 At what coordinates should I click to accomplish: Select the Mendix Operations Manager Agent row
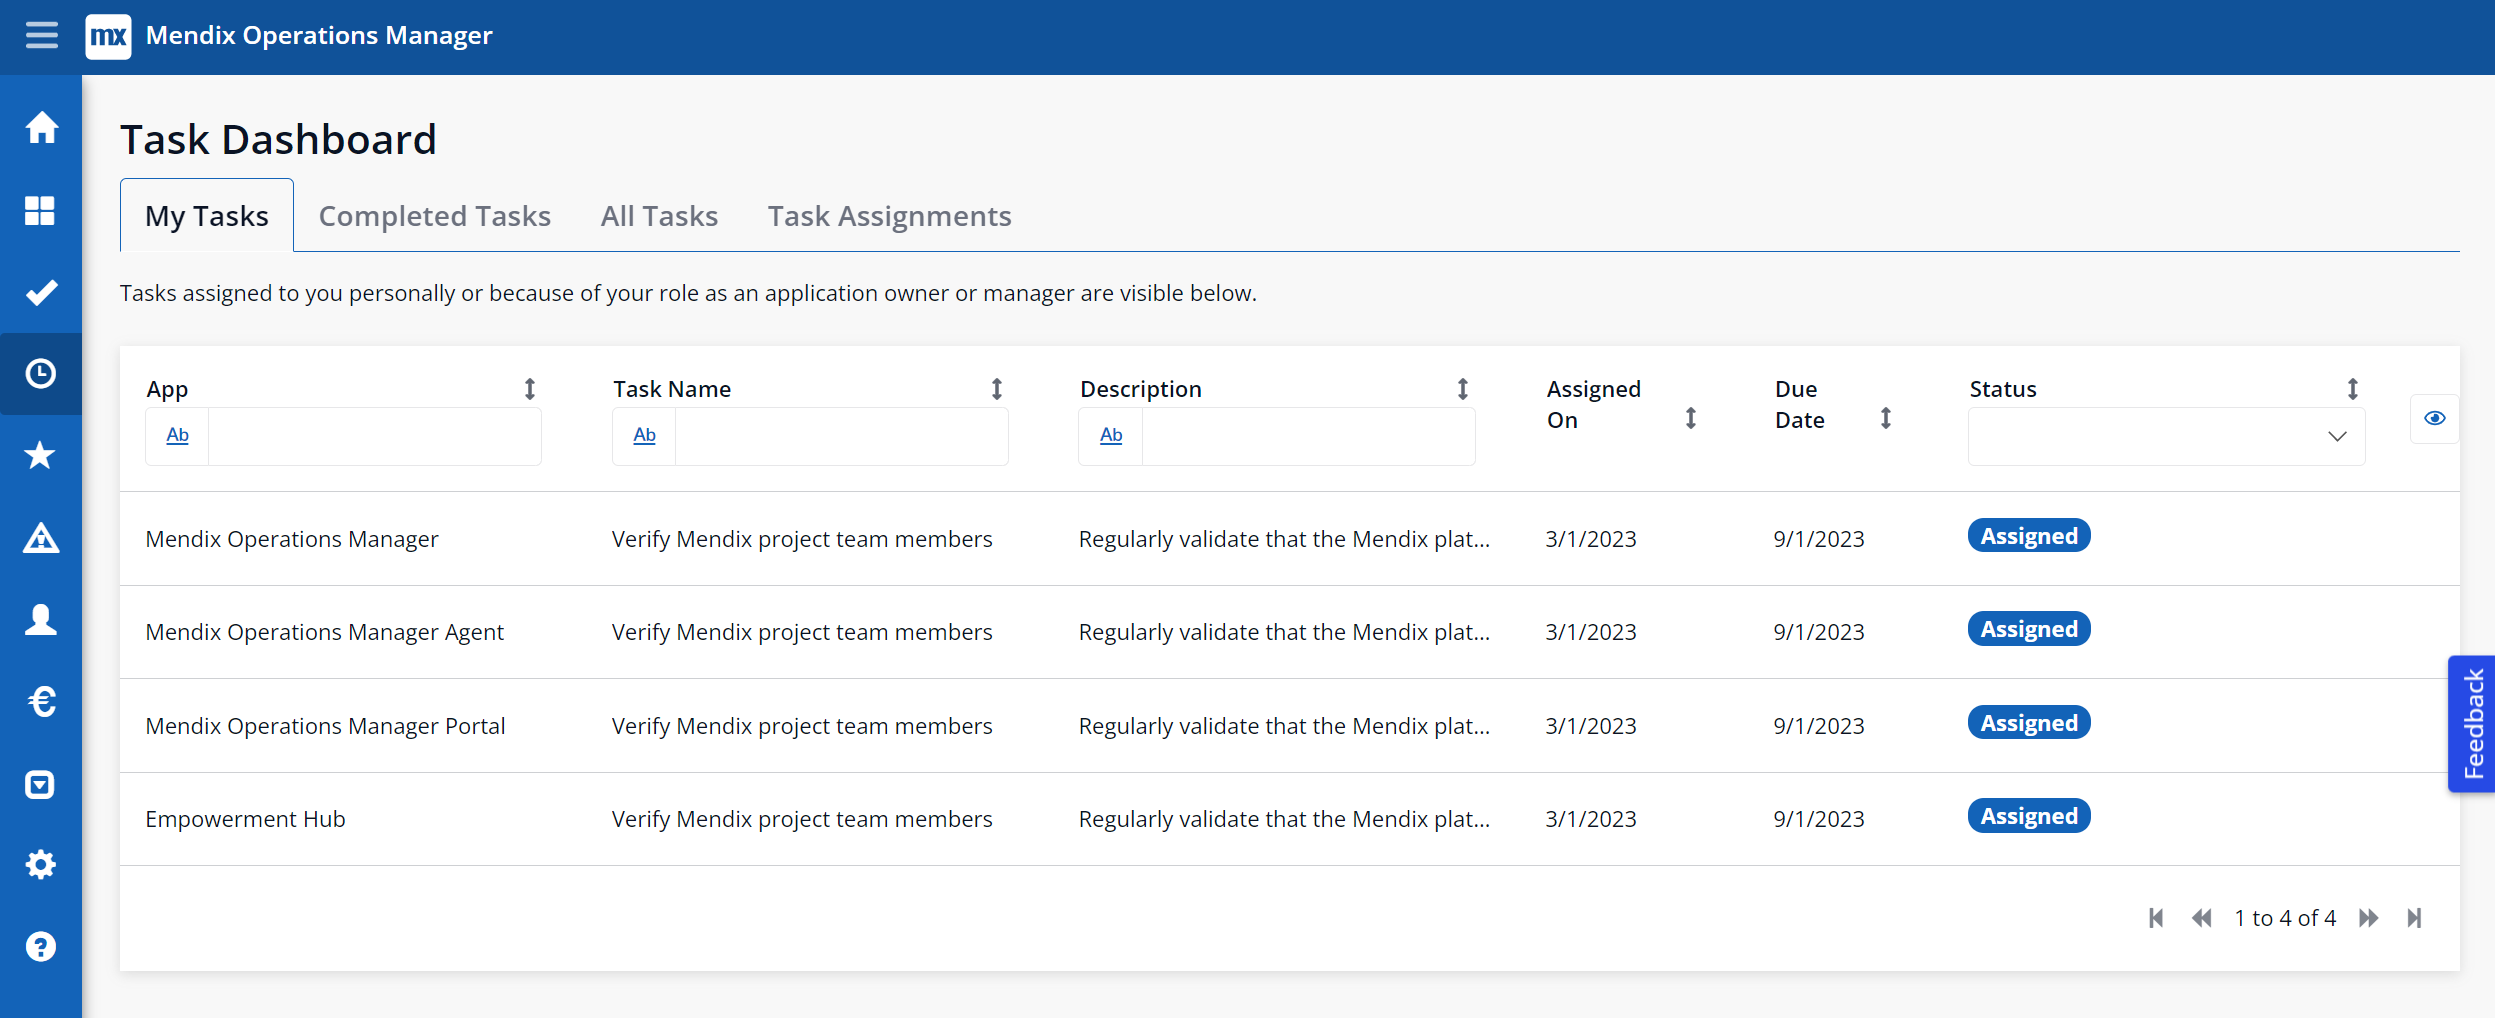pos(1290,632)
